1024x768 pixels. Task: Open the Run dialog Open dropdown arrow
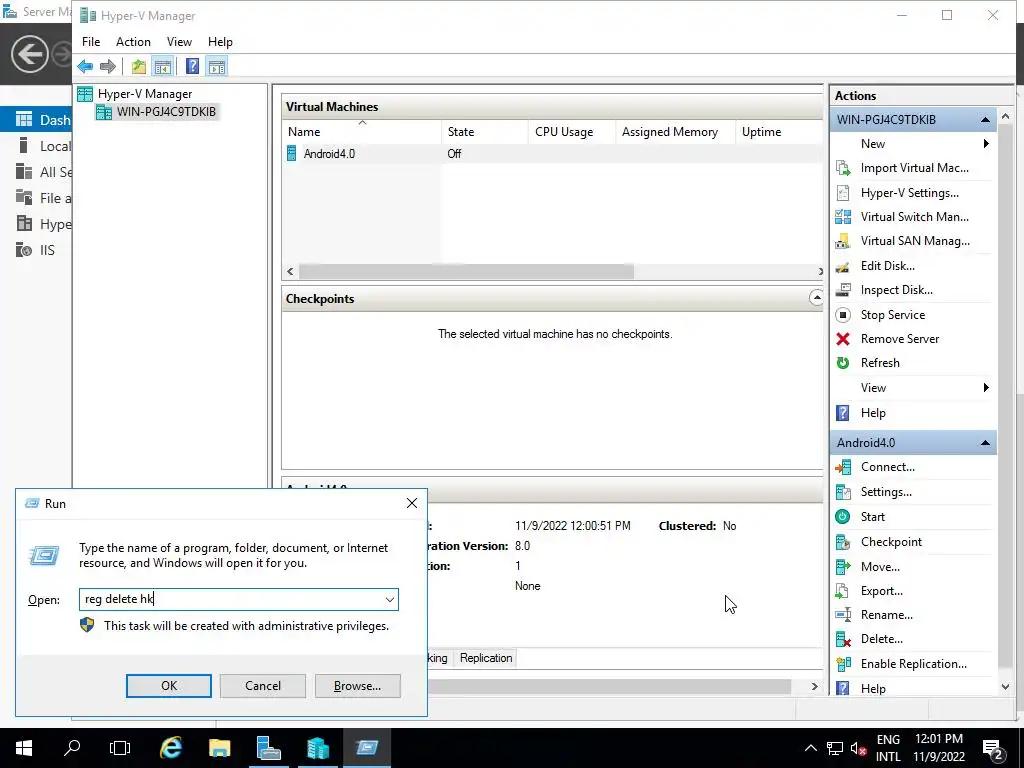[389, 600]
